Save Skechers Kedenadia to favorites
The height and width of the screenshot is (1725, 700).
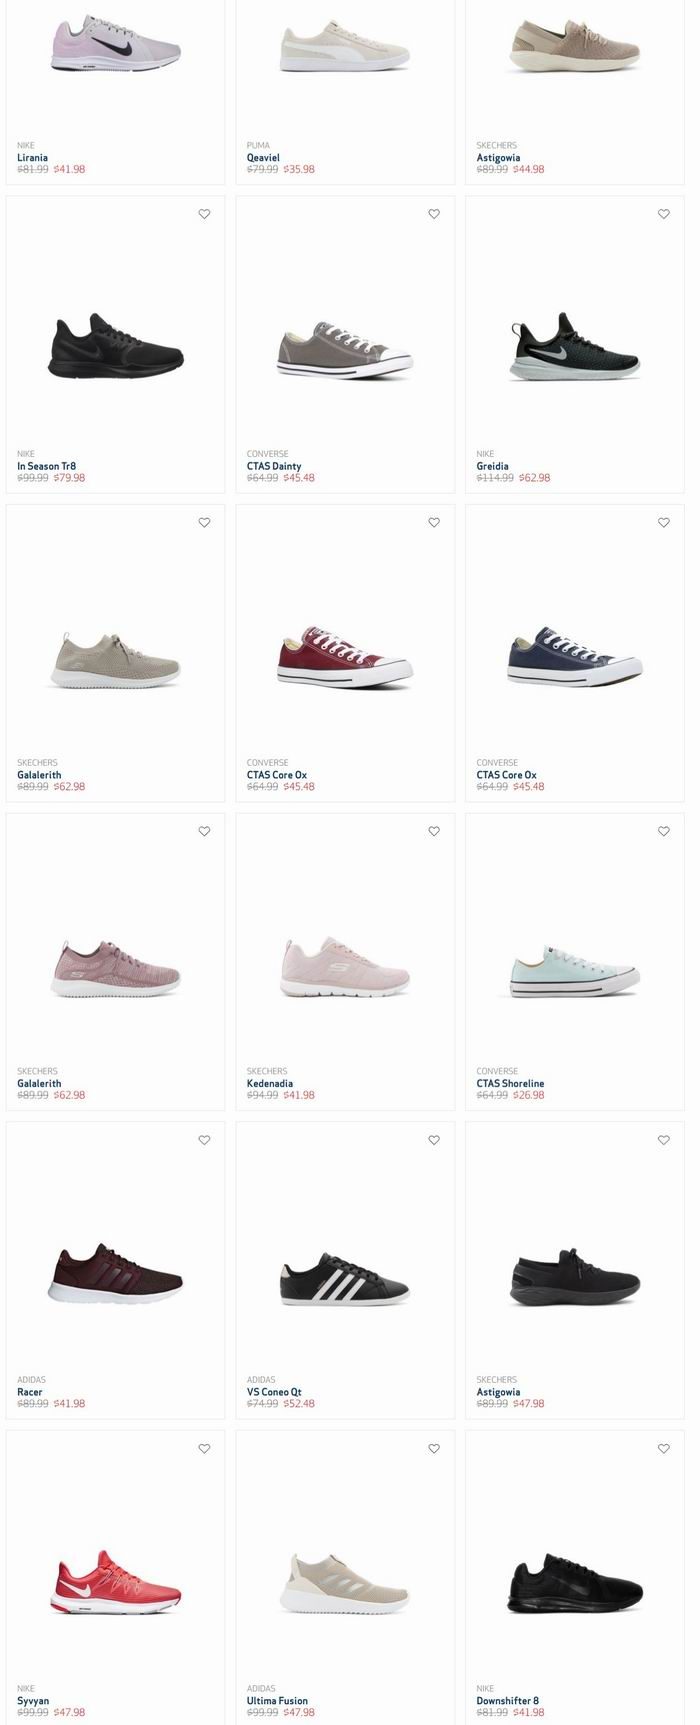(434, 832)
